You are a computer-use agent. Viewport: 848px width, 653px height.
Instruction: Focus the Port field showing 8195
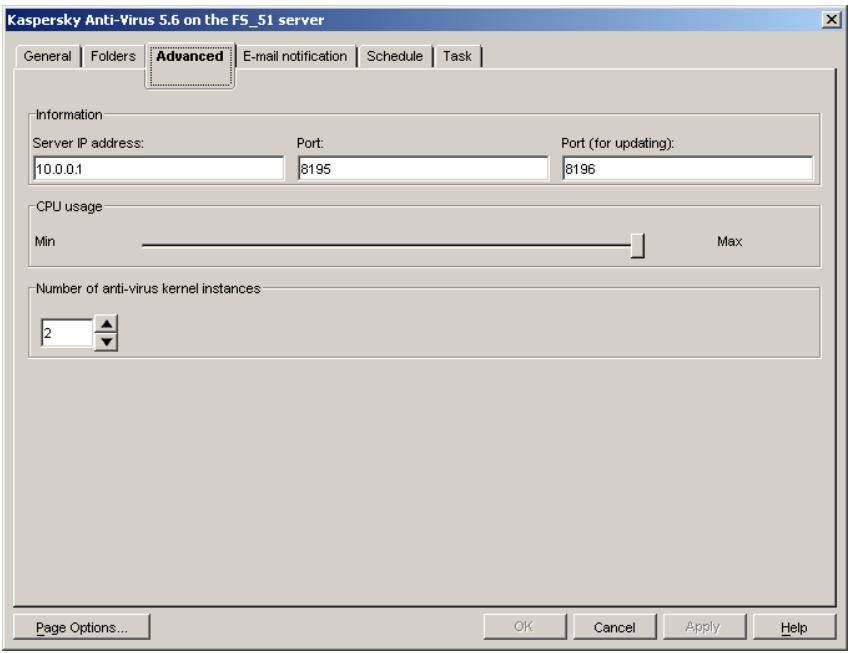423,169
